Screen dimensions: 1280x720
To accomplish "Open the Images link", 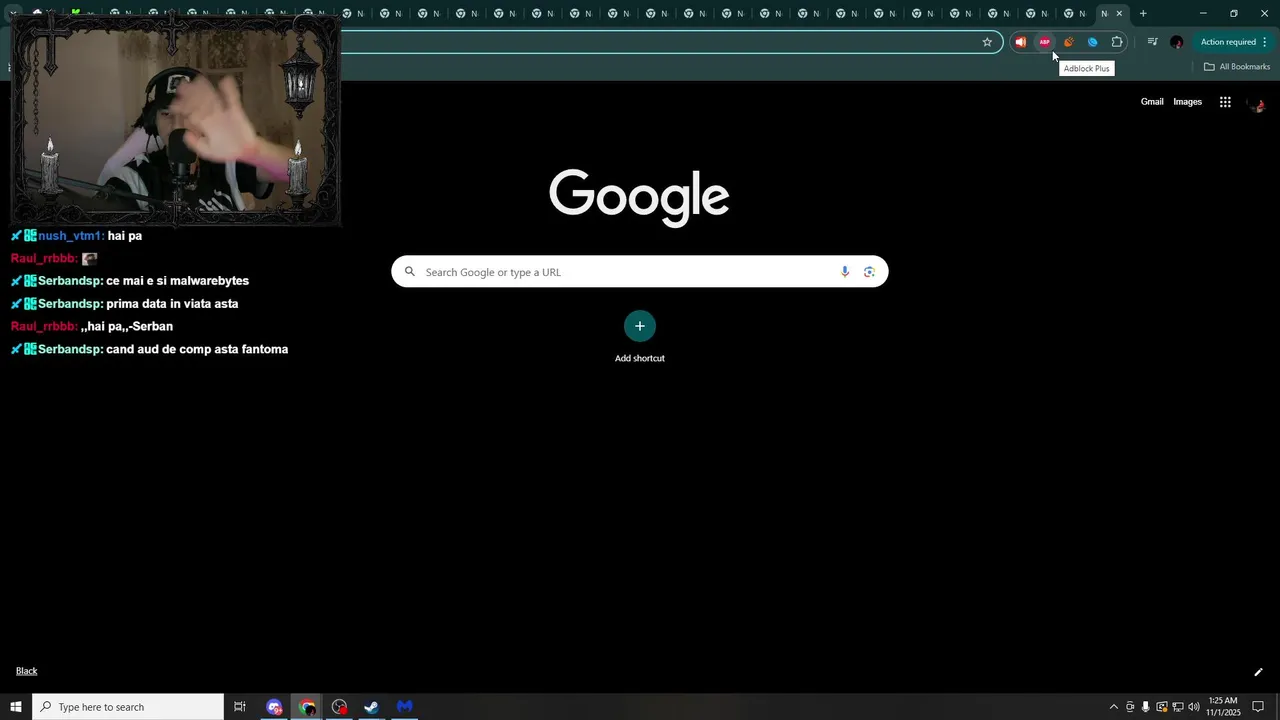I will [1187, 102].
